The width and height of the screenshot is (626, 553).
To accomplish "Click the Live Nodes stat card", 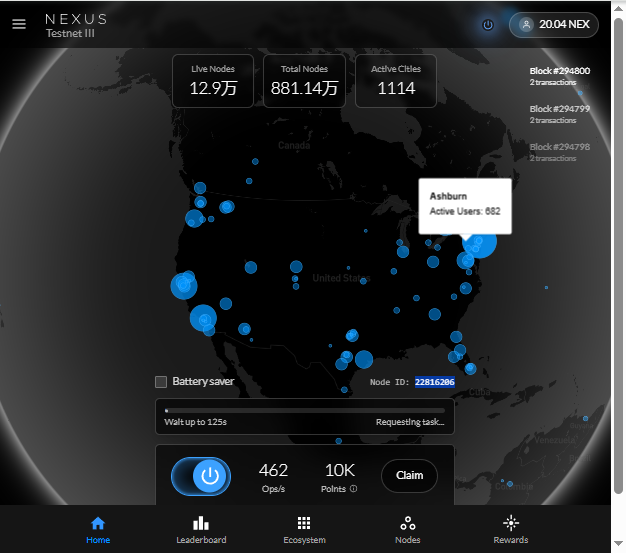I will coord(213,81).
